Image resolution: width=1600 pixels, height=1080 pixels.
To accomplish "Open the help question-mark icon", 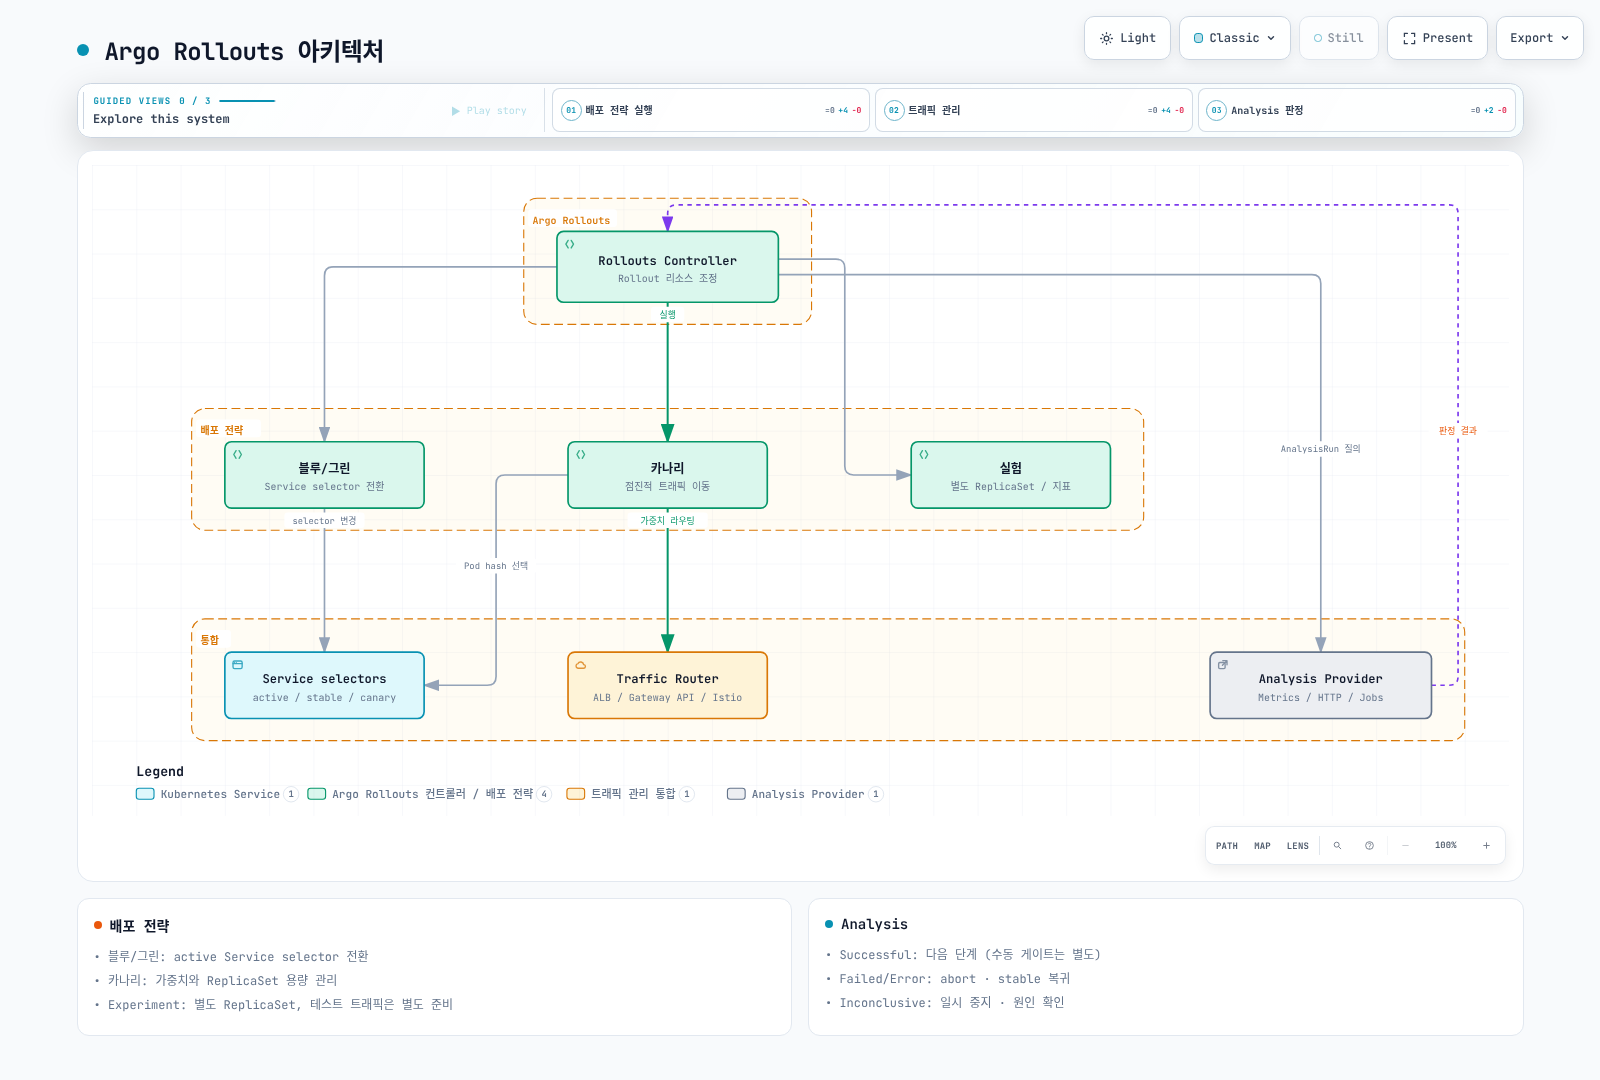I will click(1369, 846).
